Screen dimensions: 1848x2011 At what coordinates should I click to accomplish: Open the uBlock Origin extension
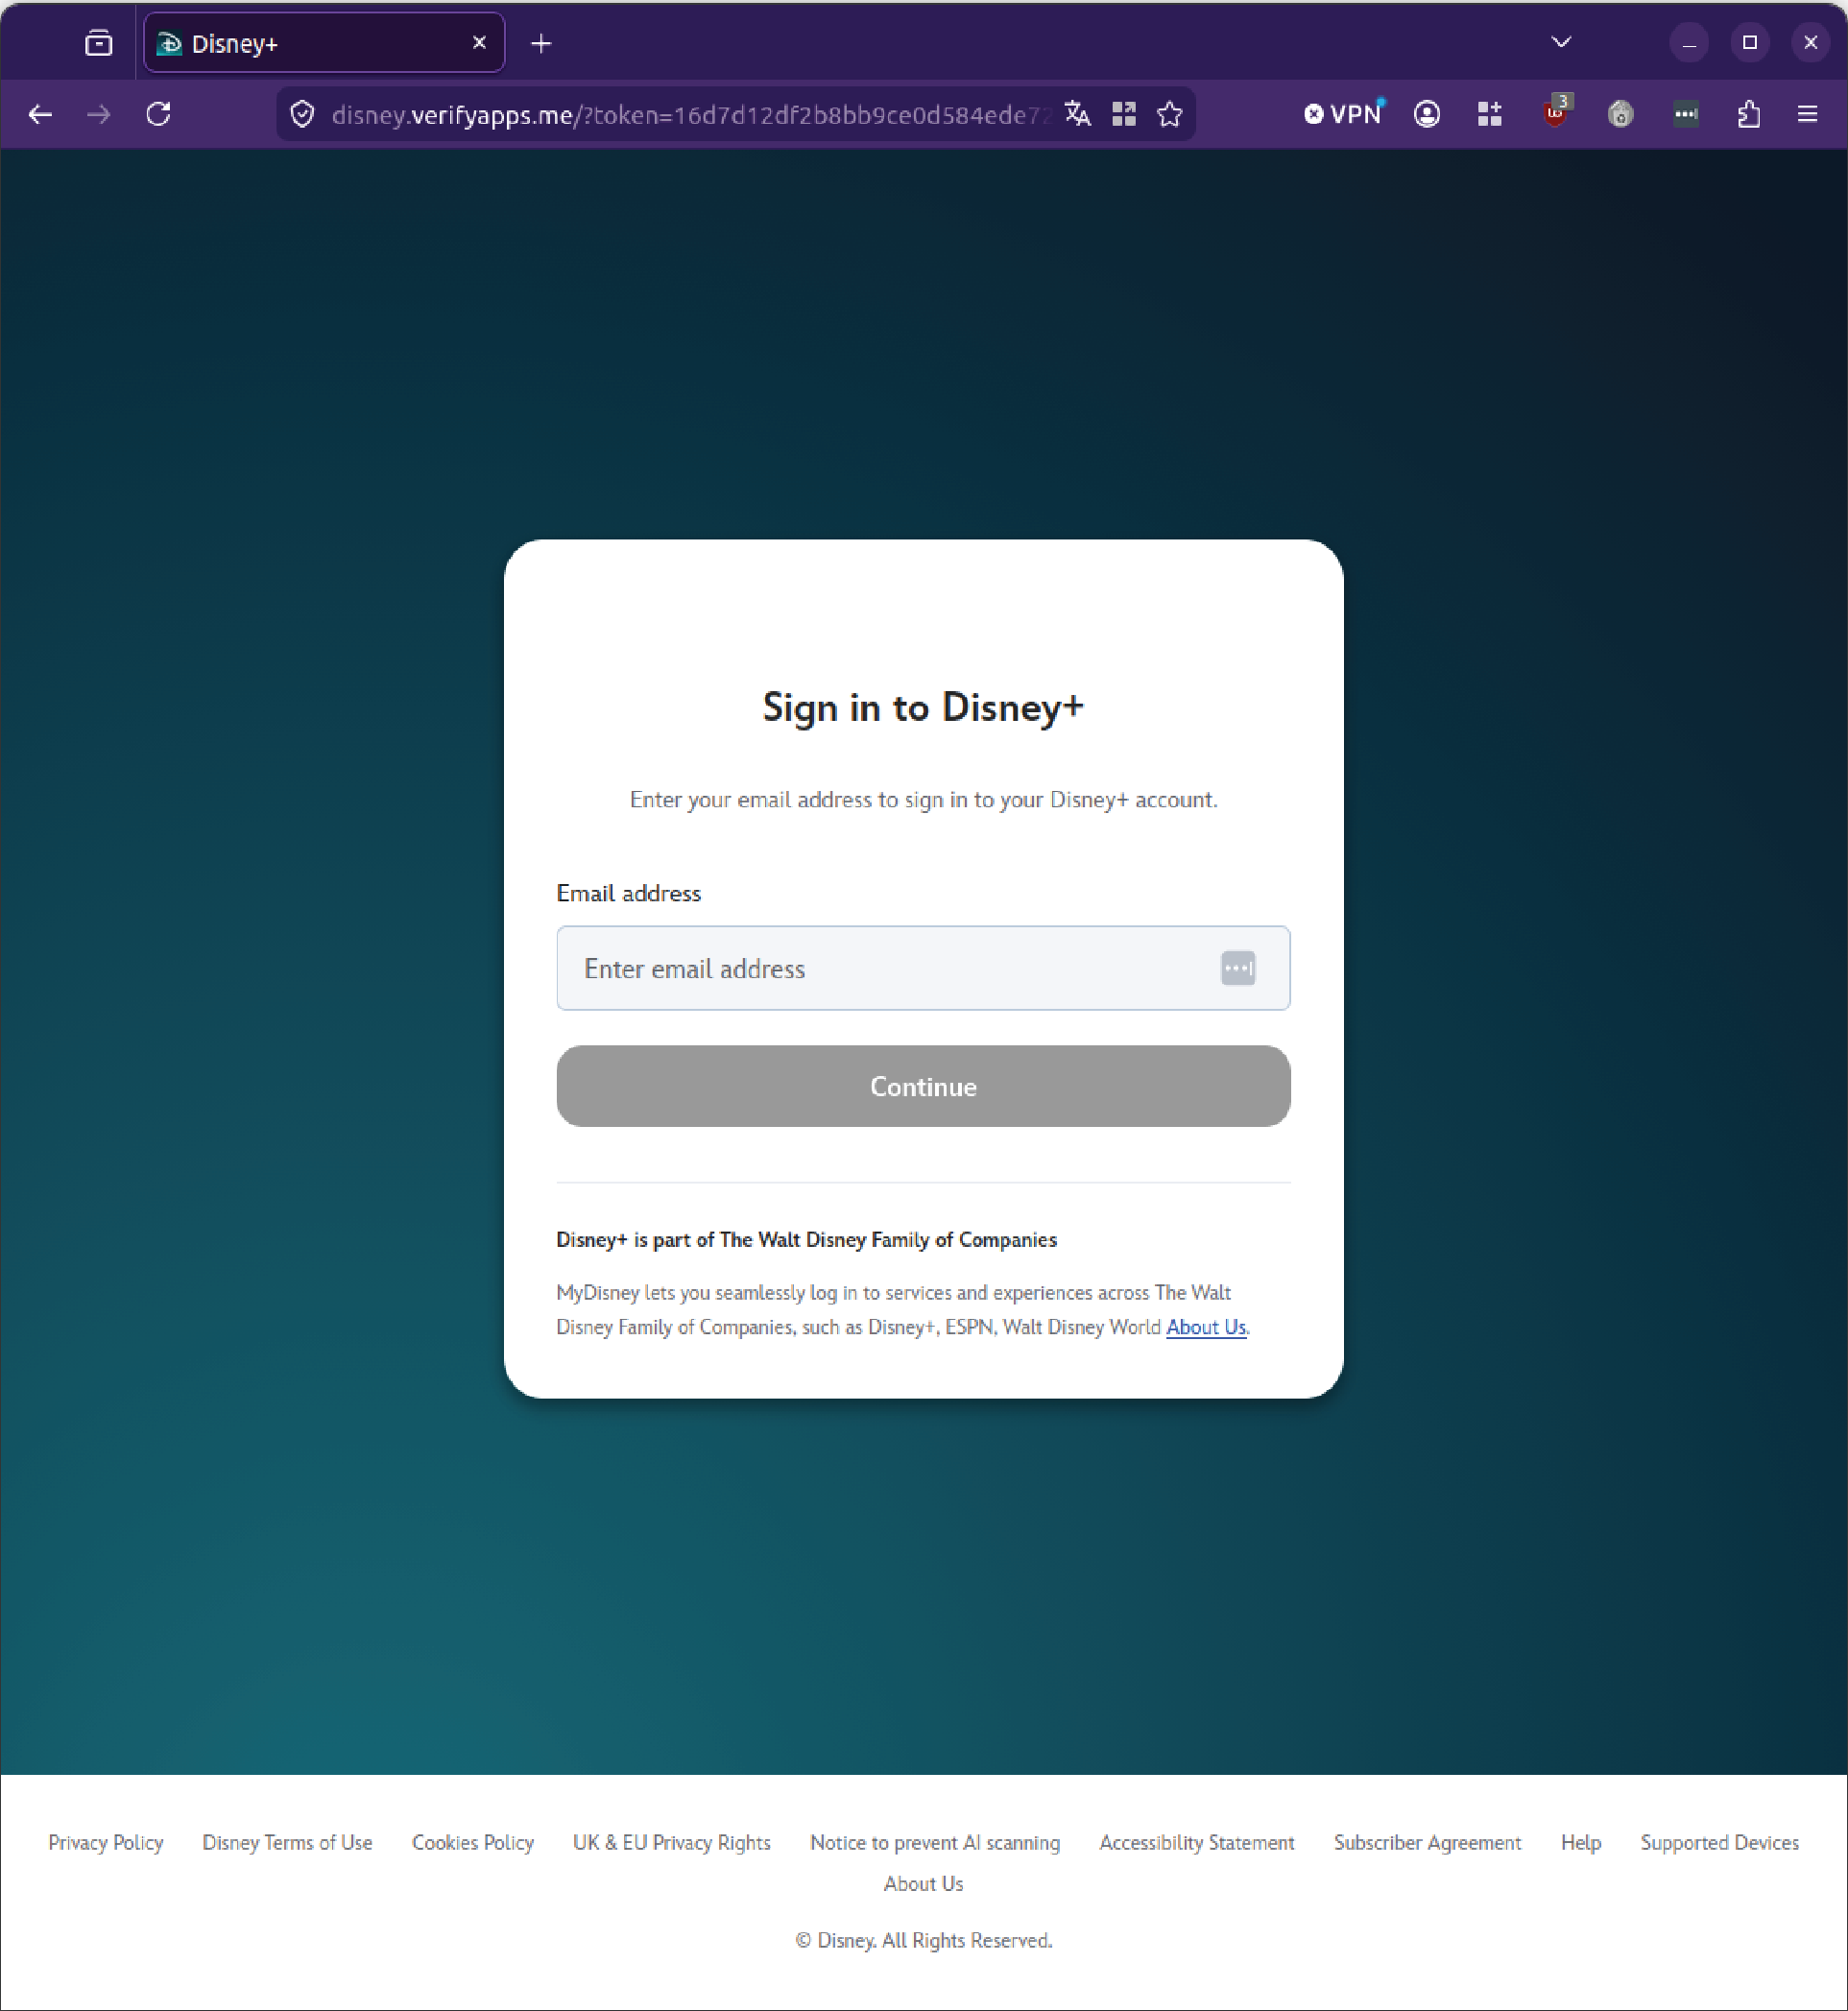(1556, 112)
